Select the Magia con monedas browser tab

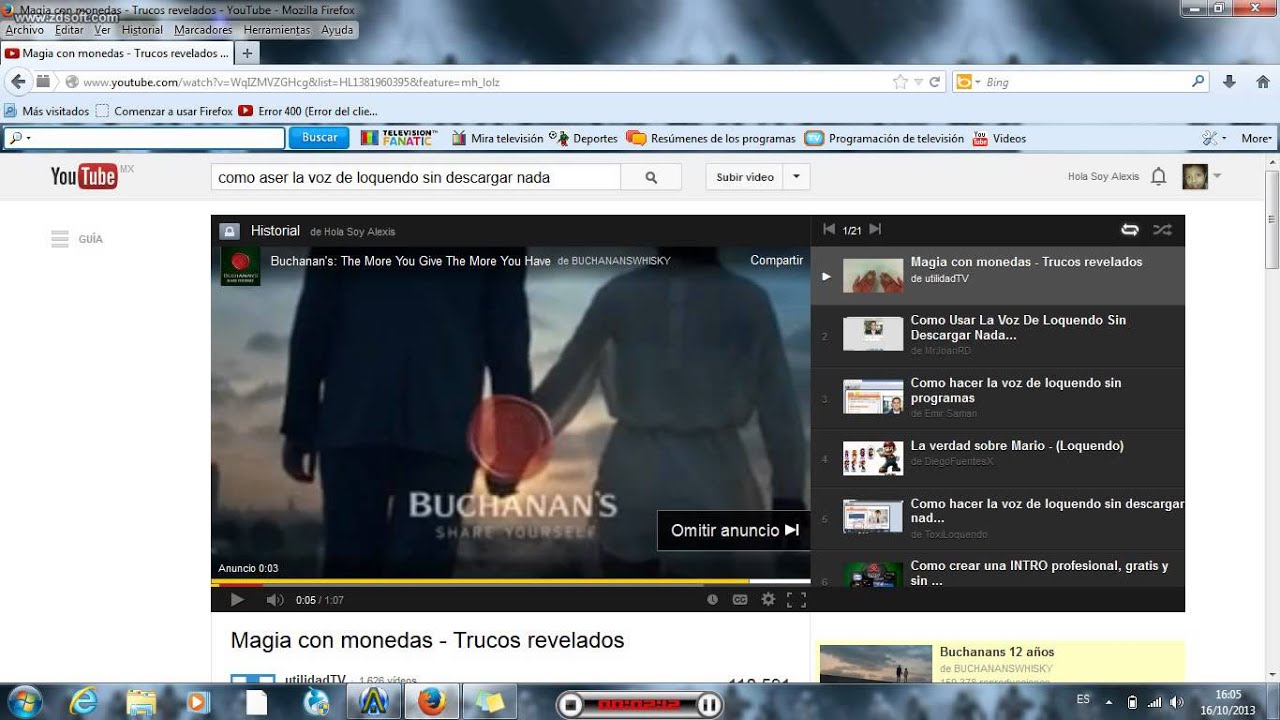pyautogui.click(x=117, y=53)
